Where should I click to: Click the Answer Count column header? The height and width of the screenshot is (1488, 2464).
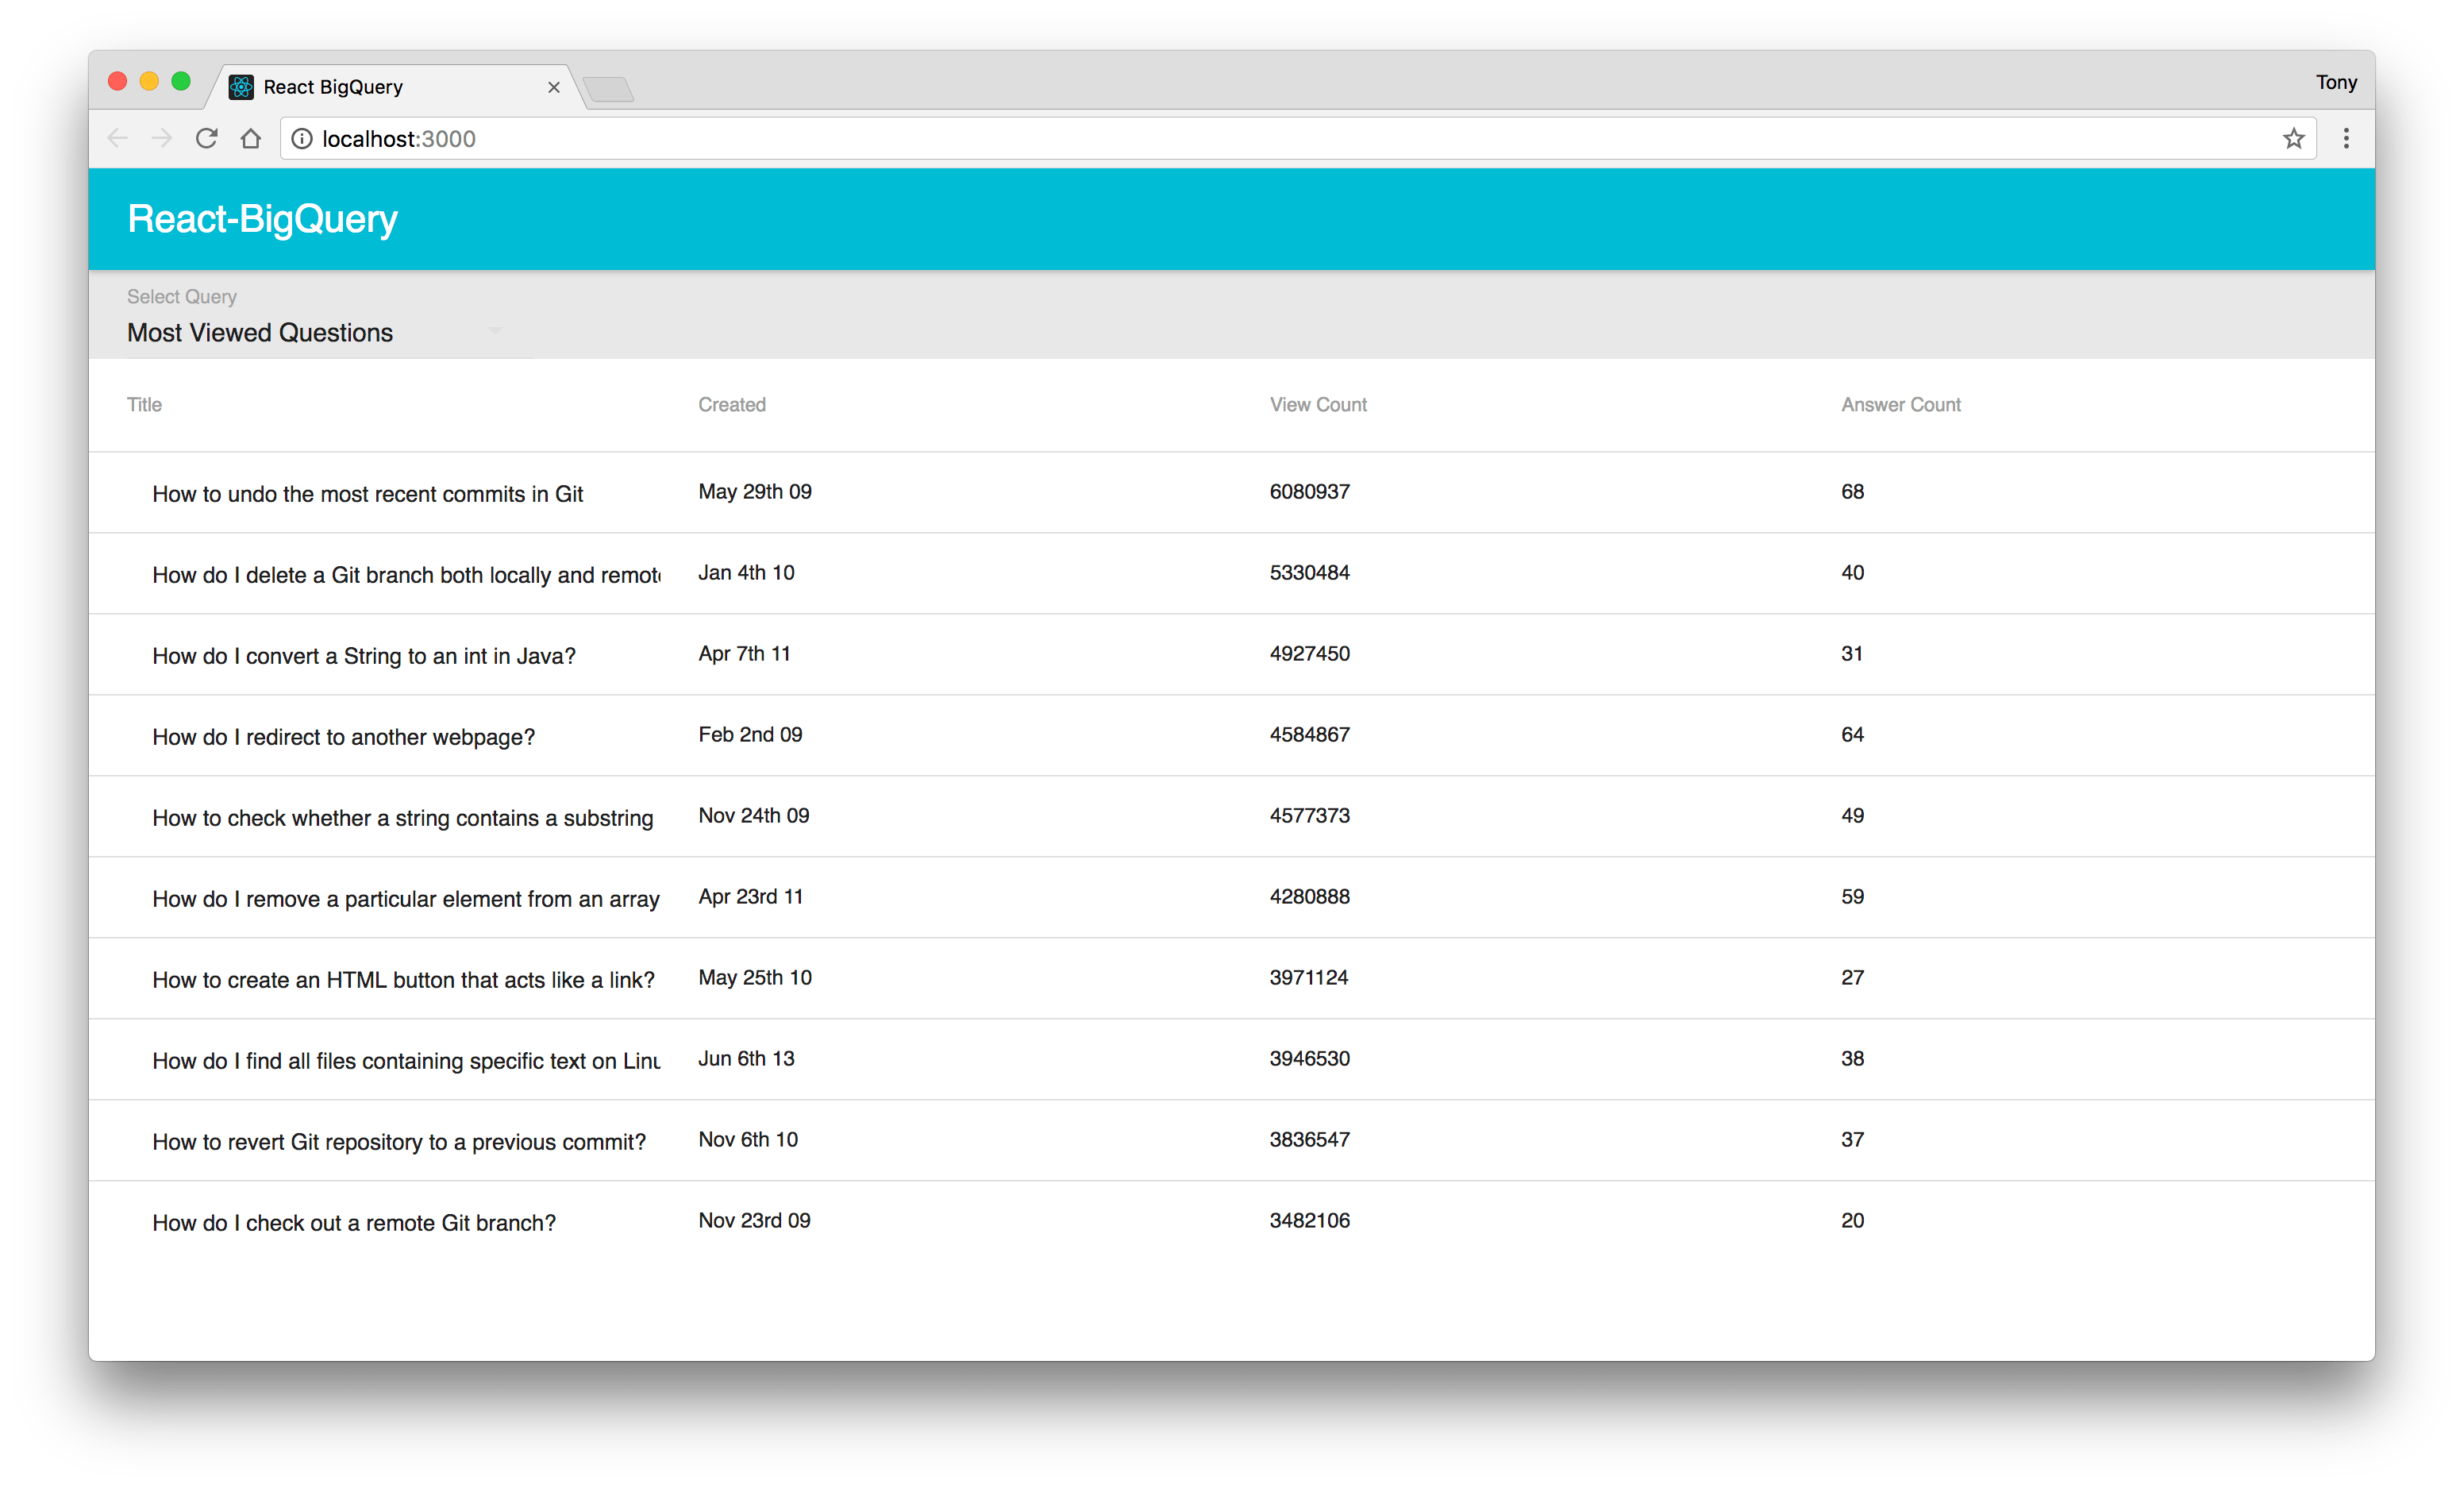(1899, 404)
